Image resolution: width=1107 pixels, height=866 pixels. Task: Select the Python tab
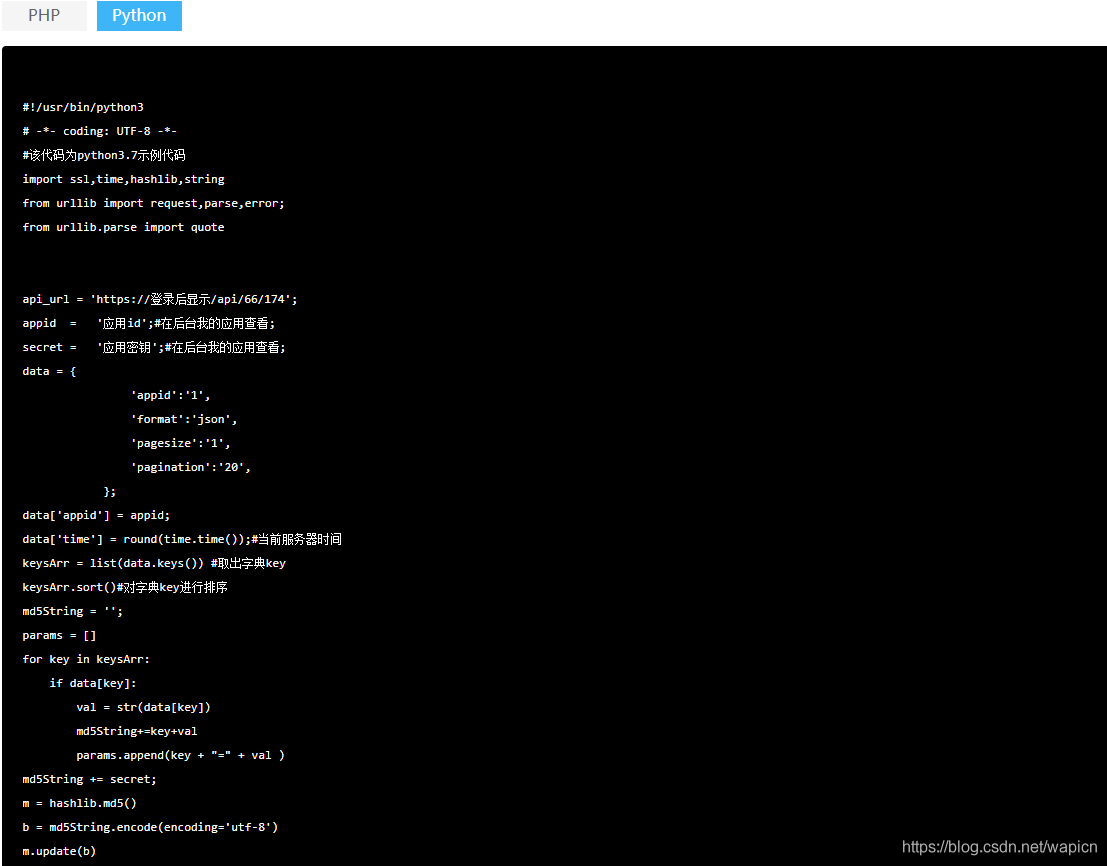(x=139, y=16)
